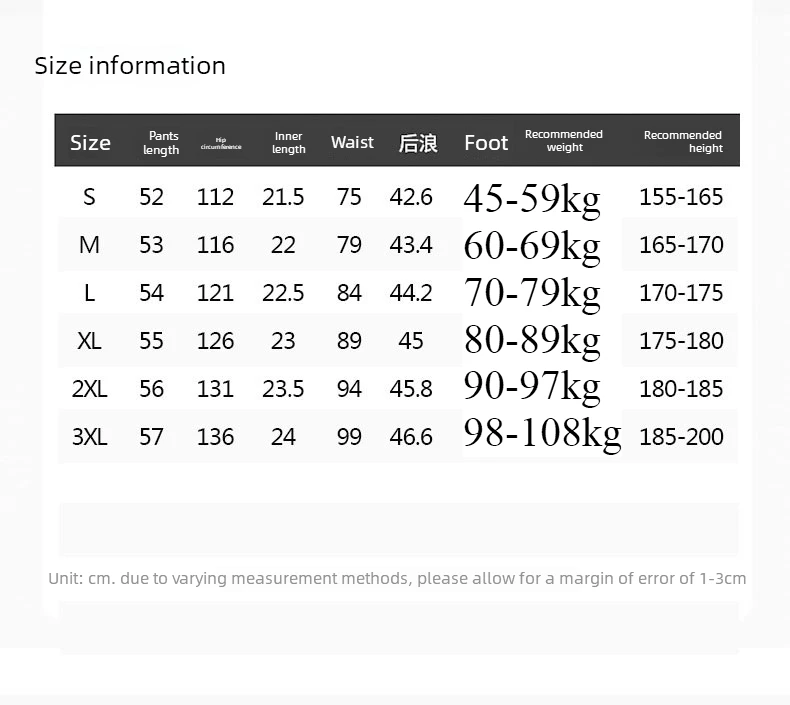Screen dimensions: 790x705
Task: Select the Inner length column header
Action: tap(289, 143)
